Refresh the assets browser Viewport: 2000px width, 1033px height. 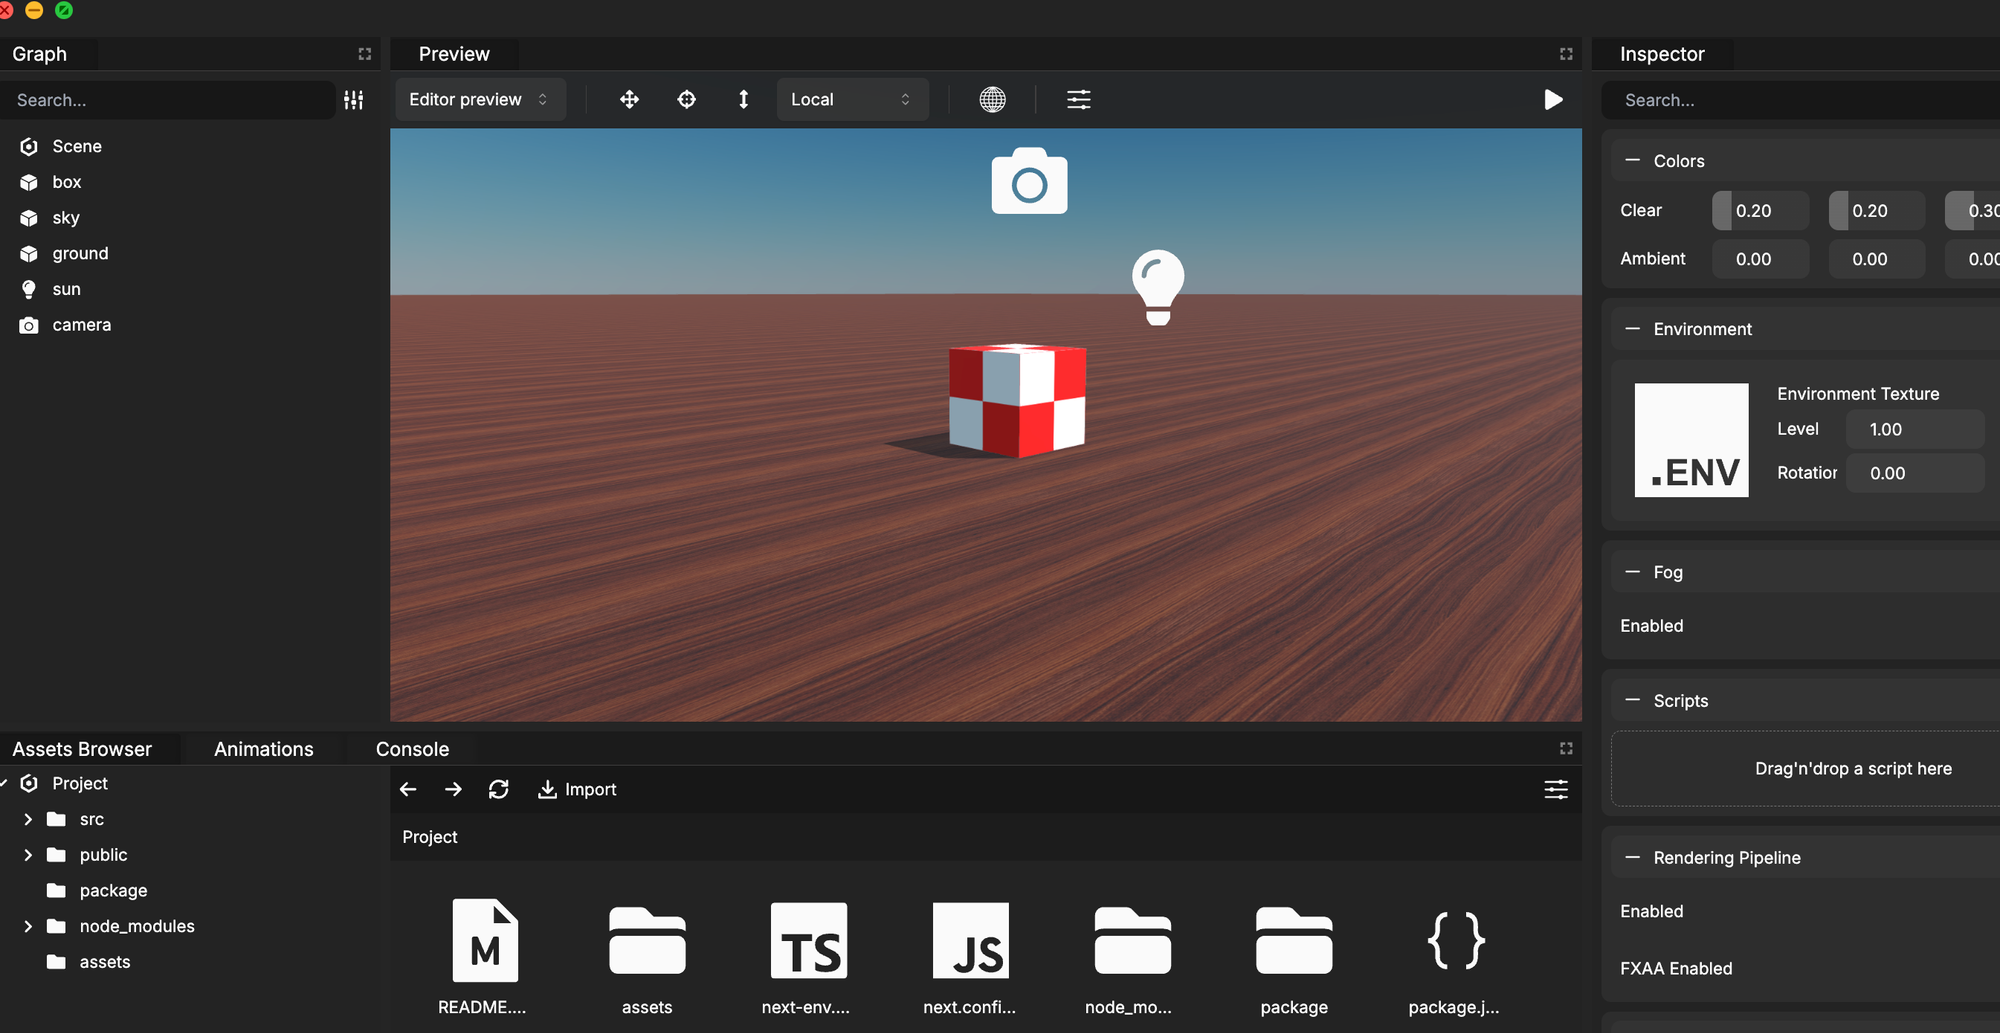click(x=498, y=790)
